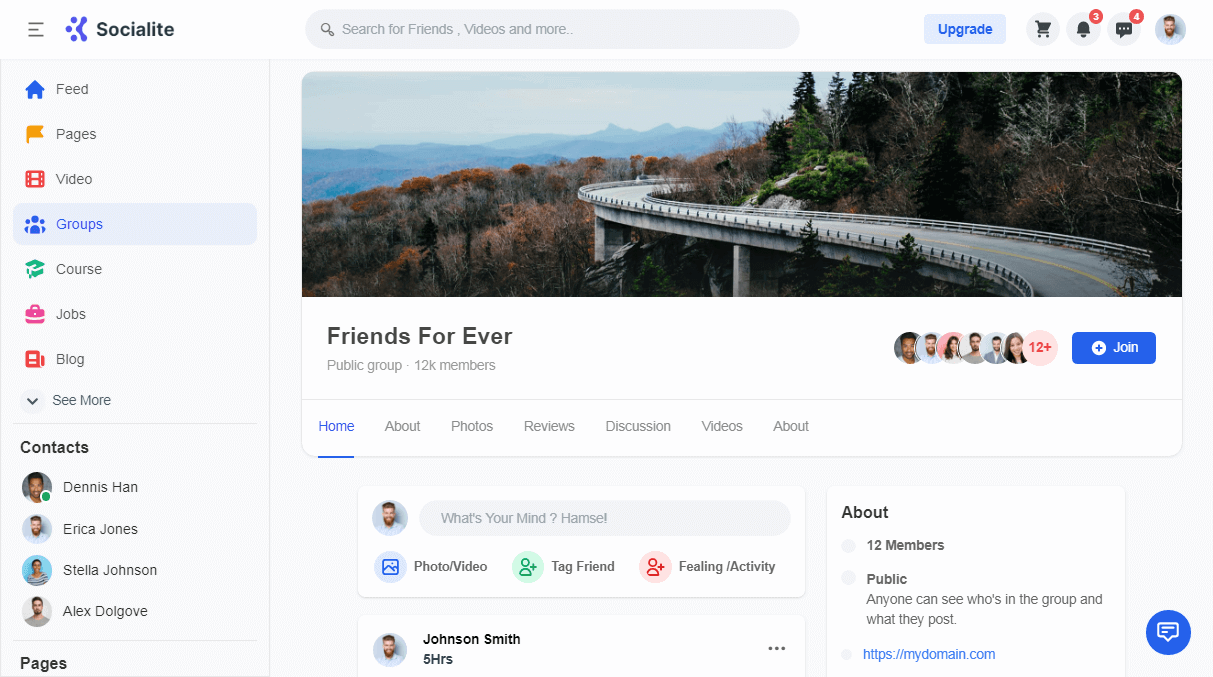The height and width of the screenshot is (677, 1213).
Task: Switch to the Photos tab
Action: pyautogui.click(x=471, y=426)
